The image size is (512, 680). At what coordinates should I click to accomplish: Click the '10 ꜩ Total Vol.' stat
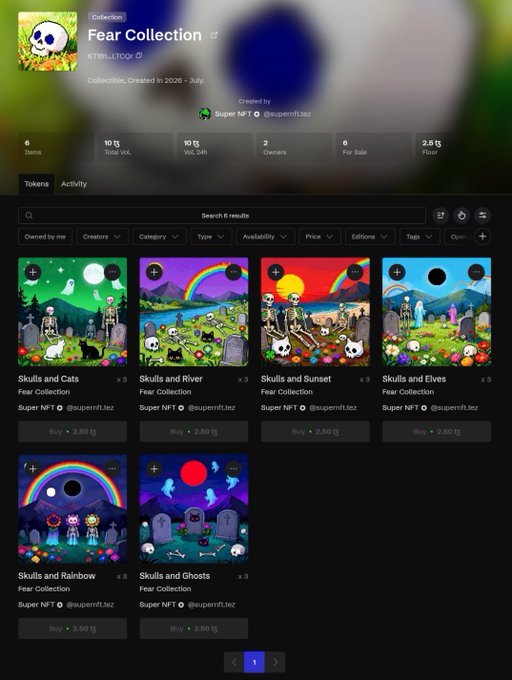point(135,147)
